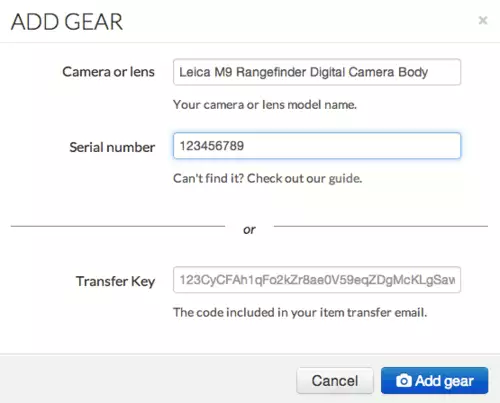Click the "Serial number" field label
The height and width of the screenshot is (403, 500).
coord(112,147)
